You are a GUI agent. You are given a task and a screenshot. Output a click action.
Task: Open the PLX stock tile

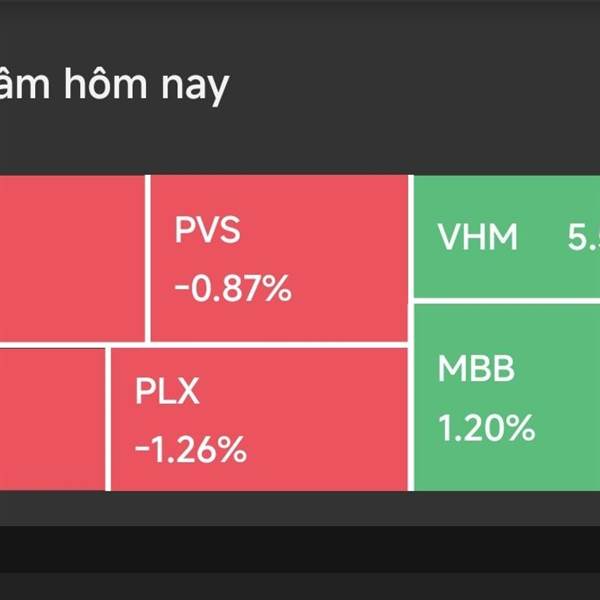click(258, 418)
